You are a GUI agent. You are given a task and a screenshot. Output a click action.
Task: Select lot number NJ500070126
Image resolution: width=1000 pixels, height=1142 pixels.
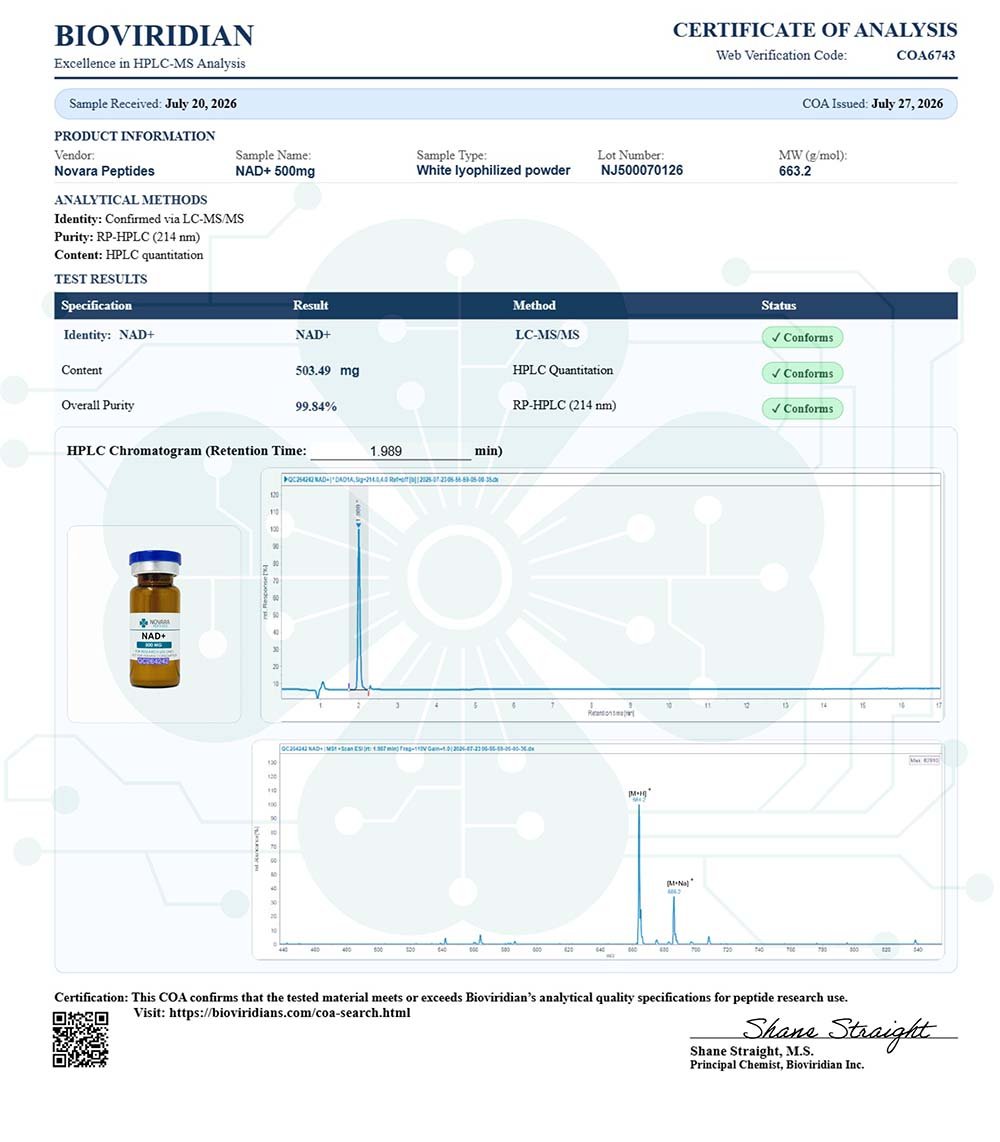[x=642, y=170]
